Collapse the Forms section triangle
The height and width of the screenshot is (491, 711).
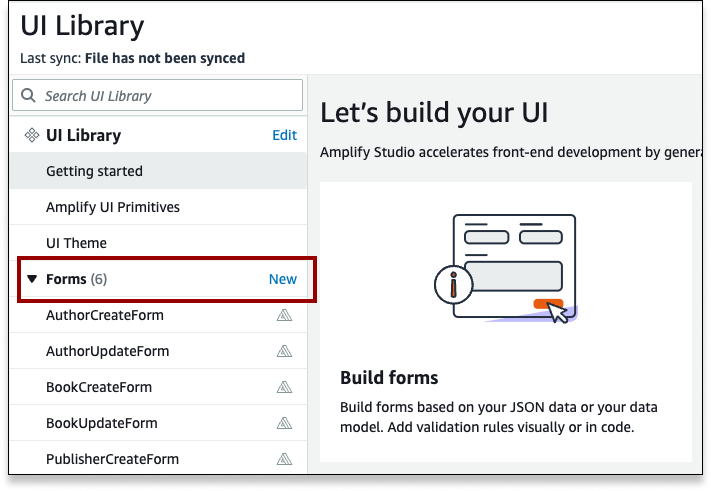tap(32, 279)
